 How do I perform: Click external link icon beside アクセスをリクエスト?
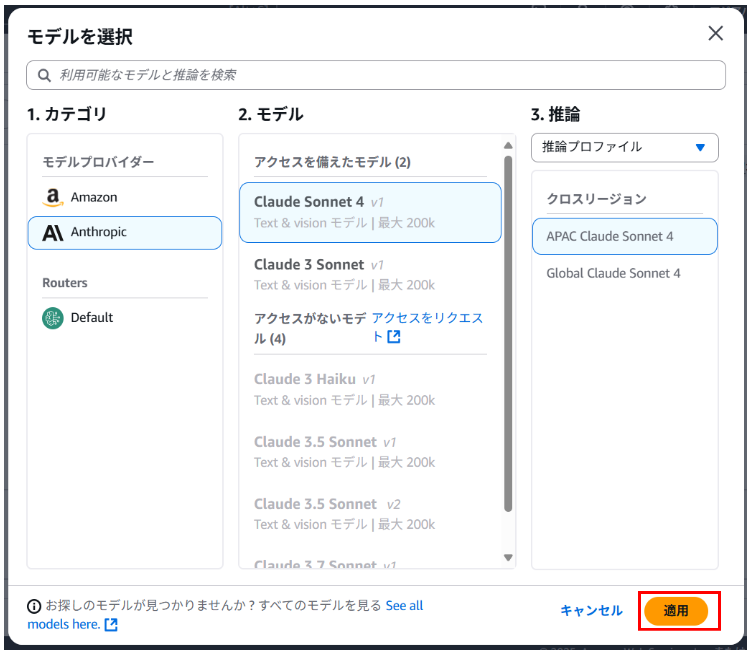[x=394, y=337]
